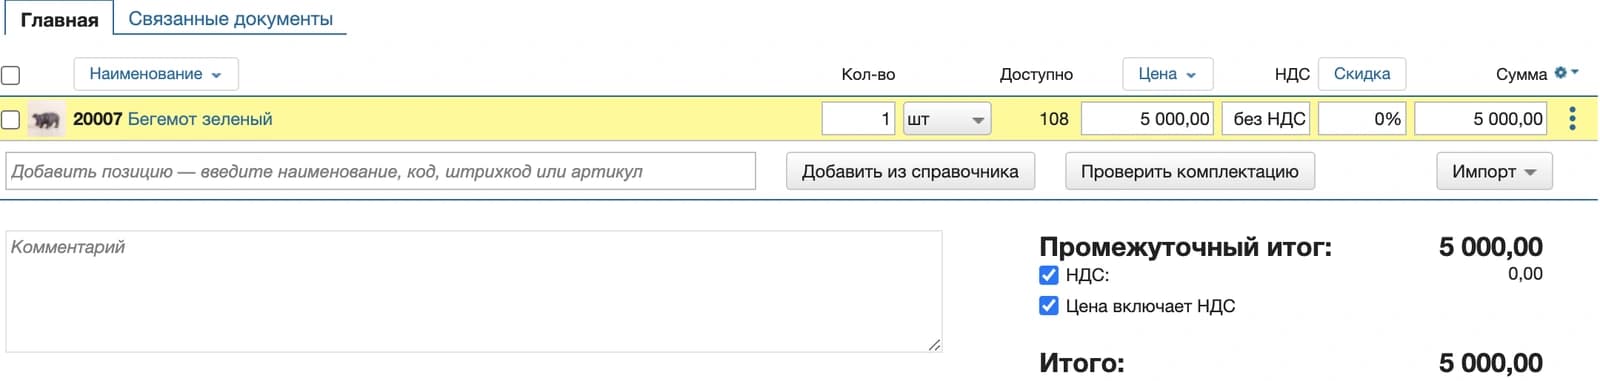Viewport: 1600px width, 381px height.
Task: Click the Доступно column header
Action: click(1036, 75)
